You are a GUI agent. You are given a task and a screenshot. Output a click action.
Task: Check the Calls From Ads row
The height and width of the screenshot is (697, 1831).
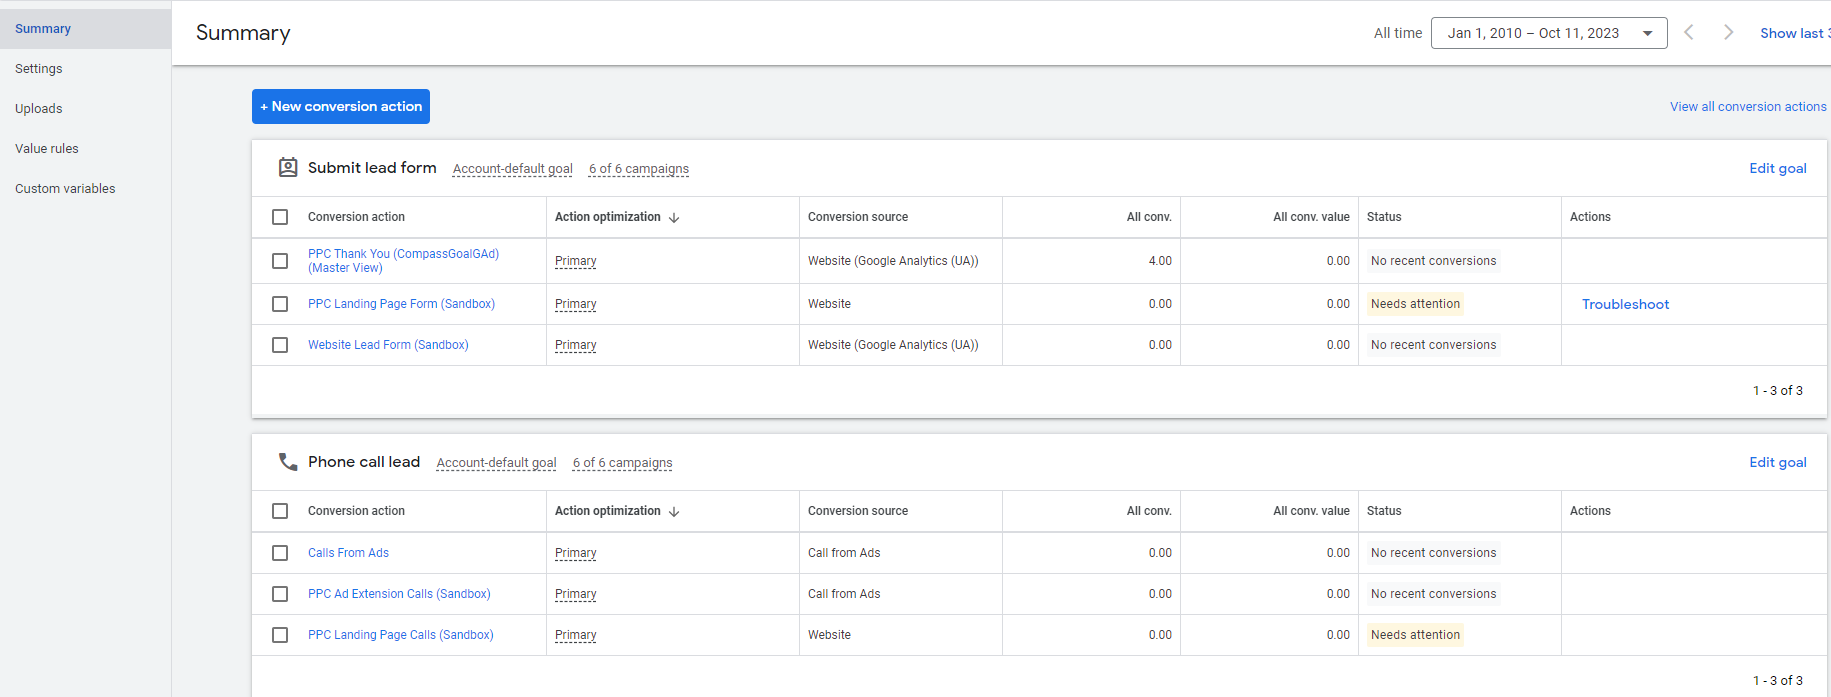[280, 553]
